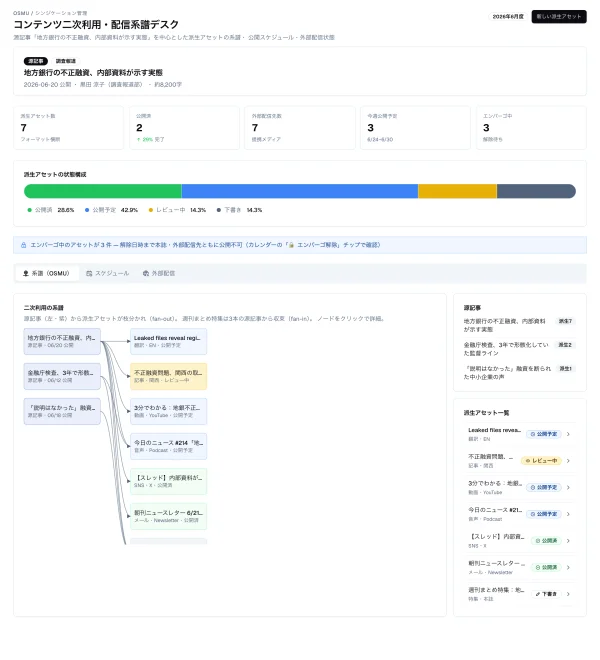Viewport: 600px width, 660px height.
Task: Click the article title 地方銀行の不正融資、内部資料が示す実態
Action: [93, 72]
